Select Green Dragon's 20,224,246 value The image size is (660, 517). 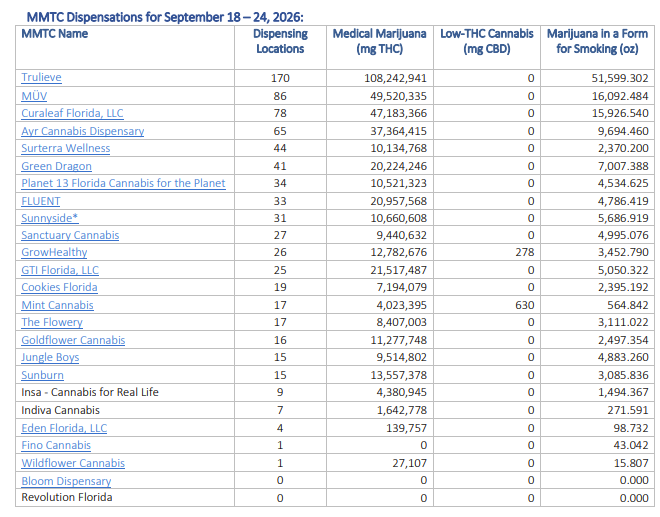point(398,166)
